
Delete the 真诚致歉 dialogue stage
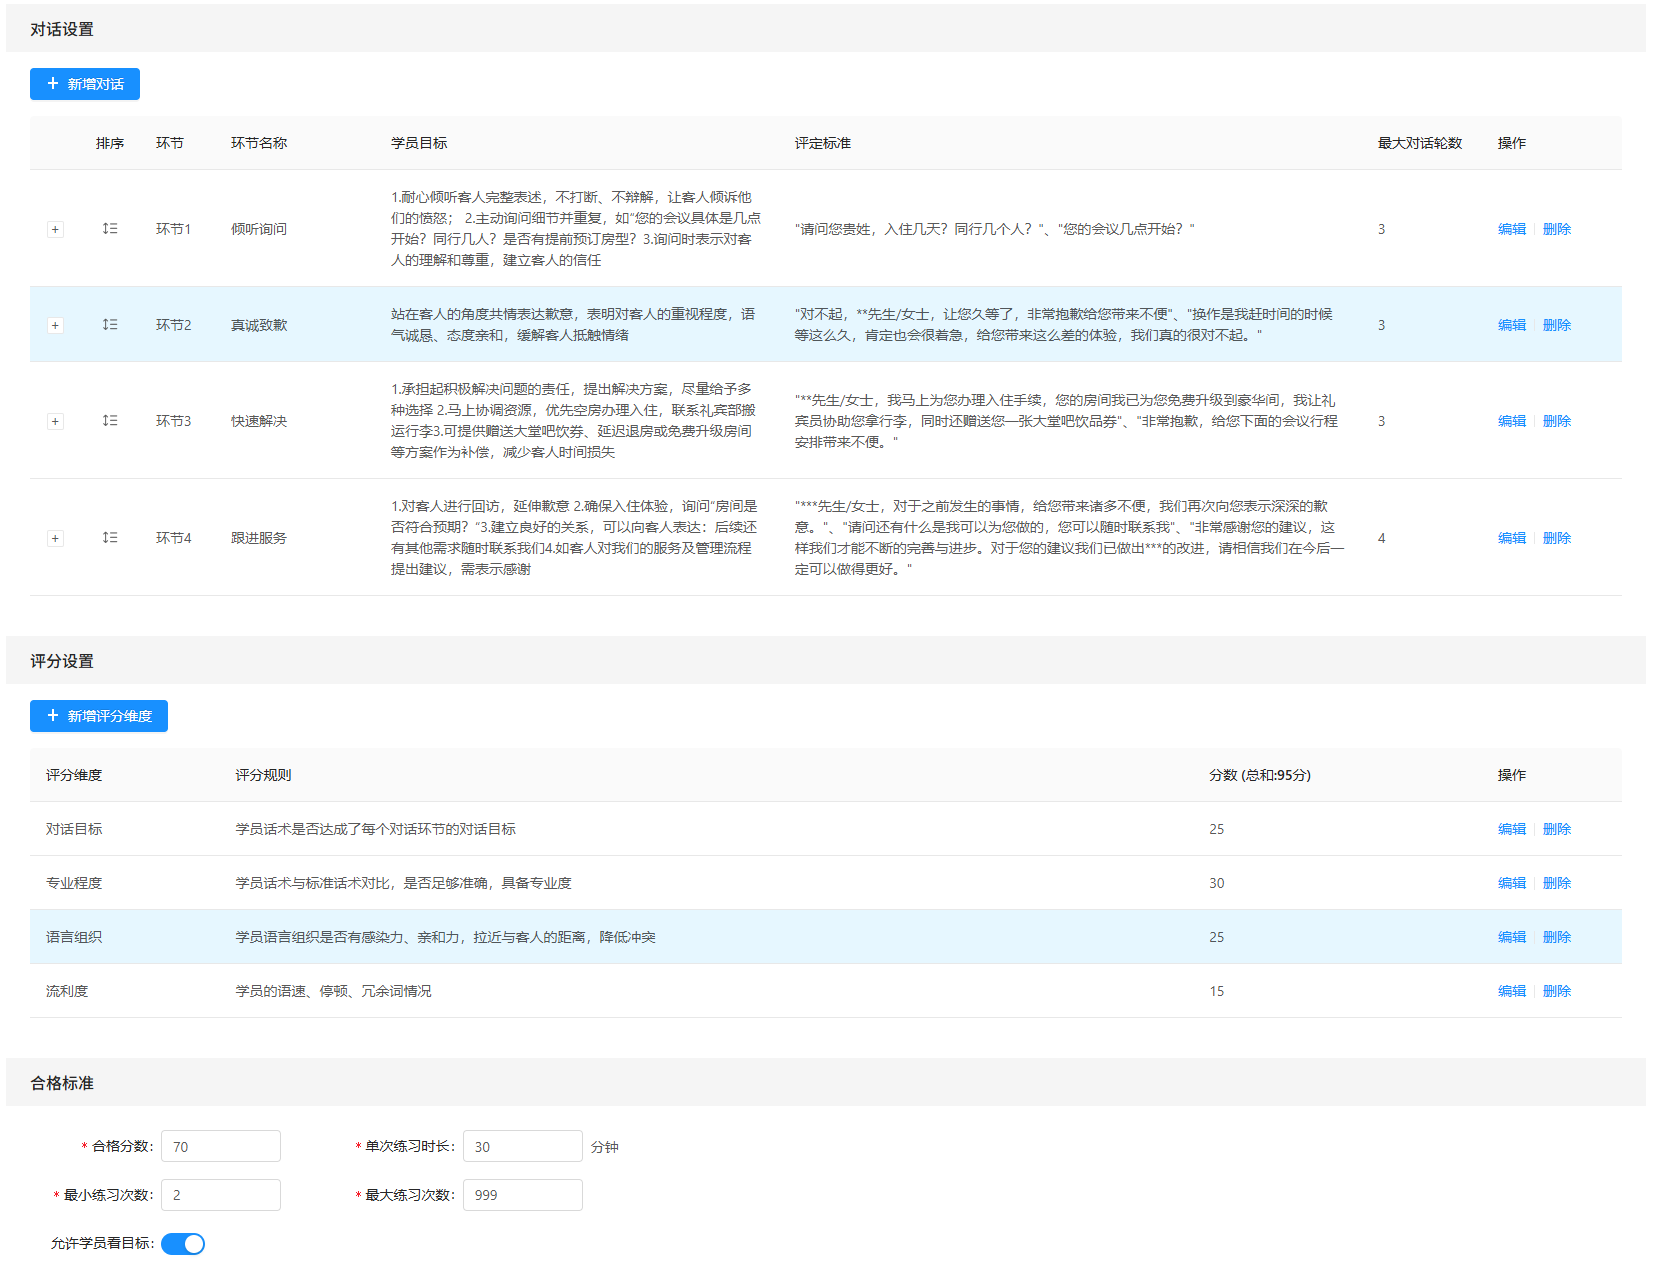click(x=1556, y=325)
